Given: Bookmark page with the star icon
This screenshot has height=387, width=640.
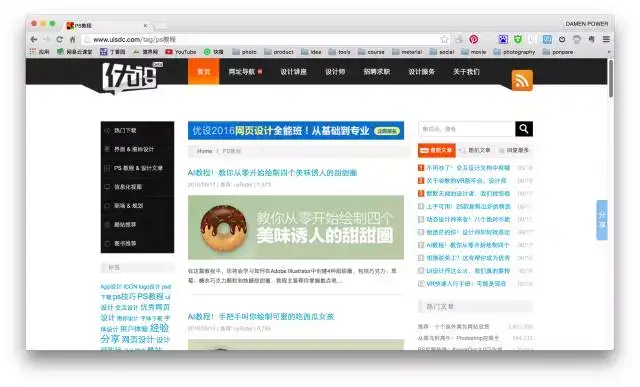Looking at the screenshot, I should click(444, 39).
